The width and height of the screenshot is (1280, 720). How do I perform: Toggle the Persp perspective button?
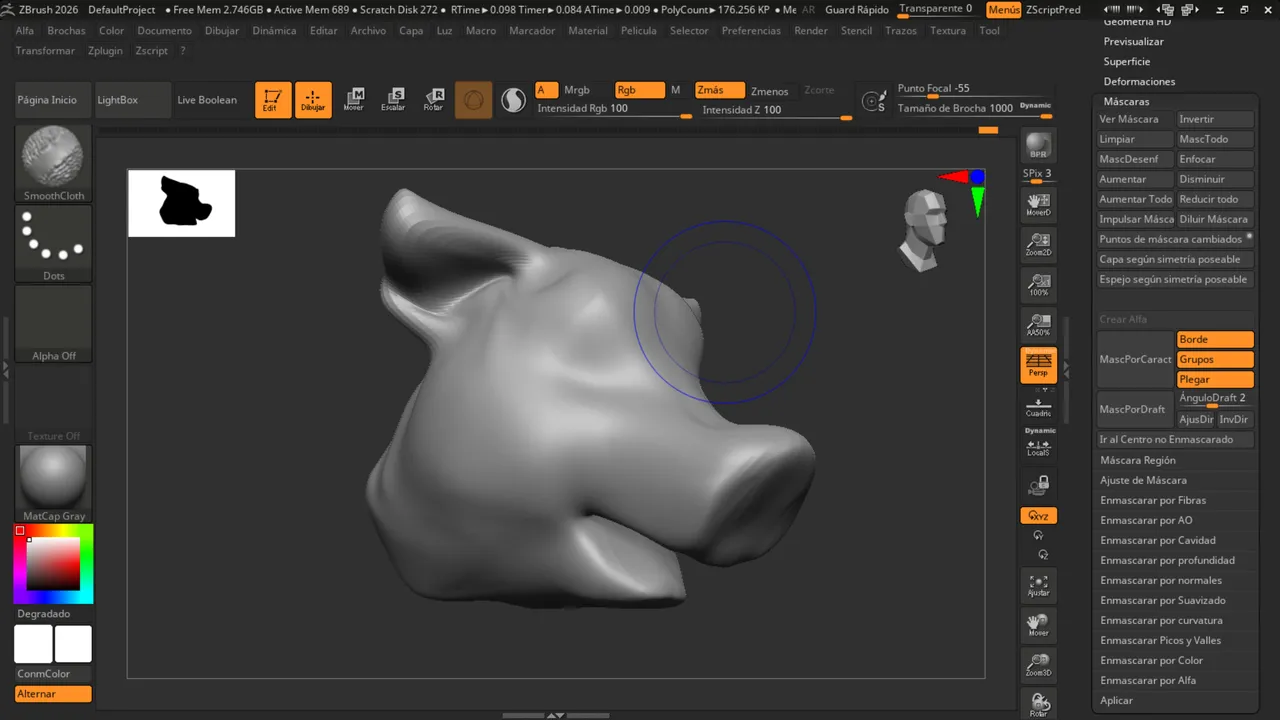(1039, 365)
